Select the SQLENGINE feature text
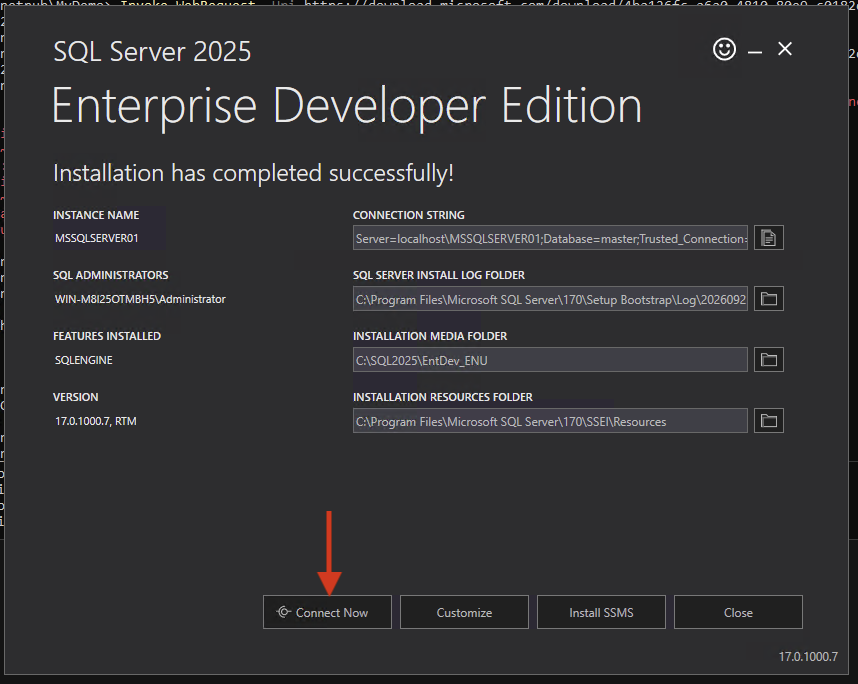 tap(84, 360)
